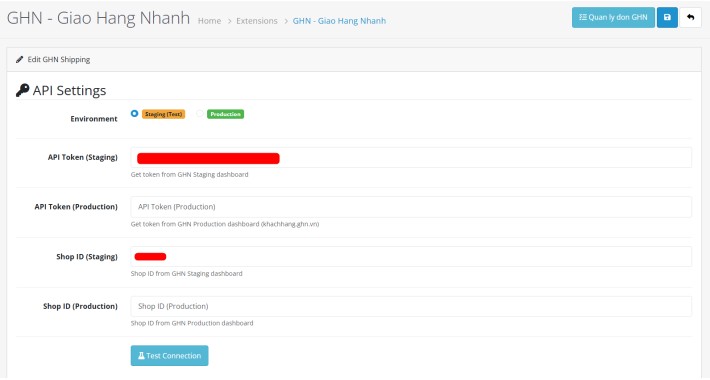This screenshot has width=710, height=380.
Task: Click the 'Edit GHN Shipping' panel heading
Action: pyautogui.click(x=59, y=59)
